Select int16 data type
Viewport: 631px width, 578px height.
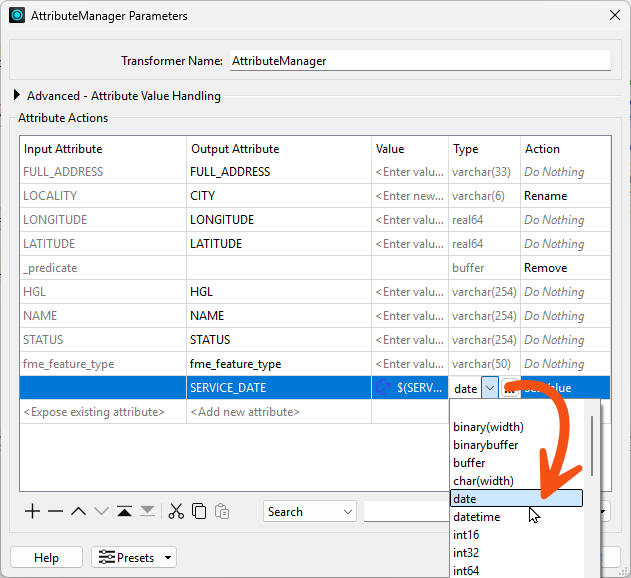tap(516, 535)
